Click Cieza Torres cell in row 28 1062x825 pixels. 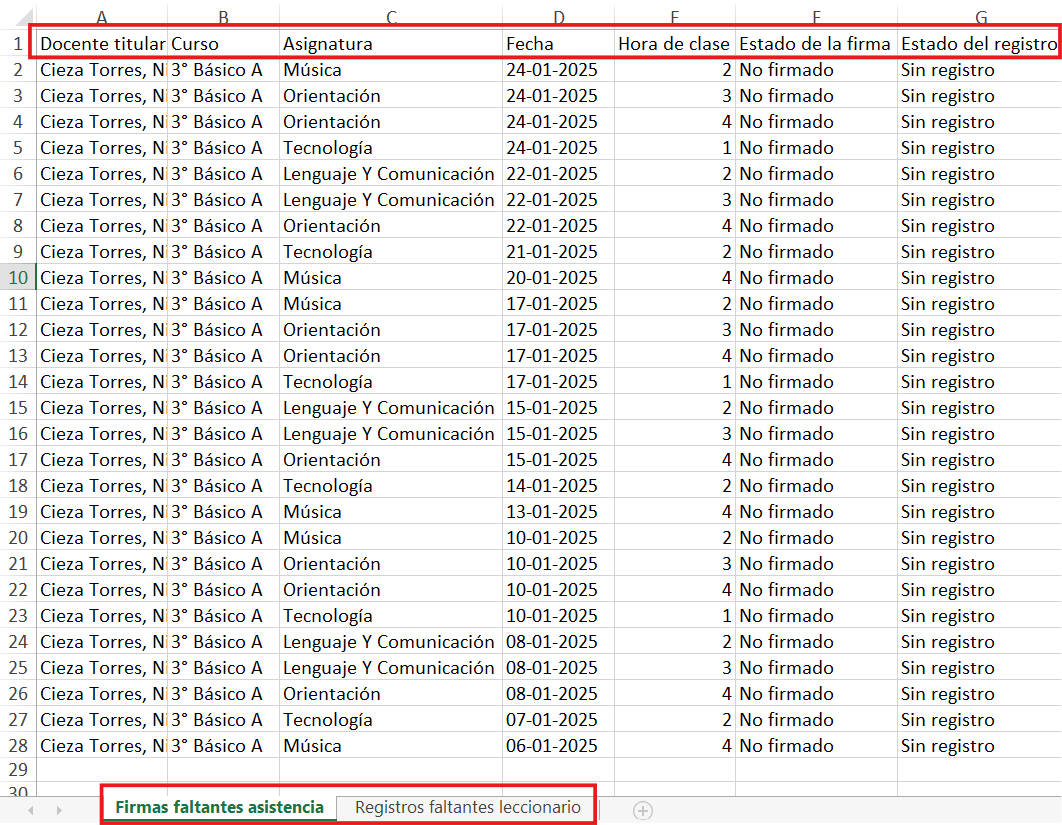point(102,746)
